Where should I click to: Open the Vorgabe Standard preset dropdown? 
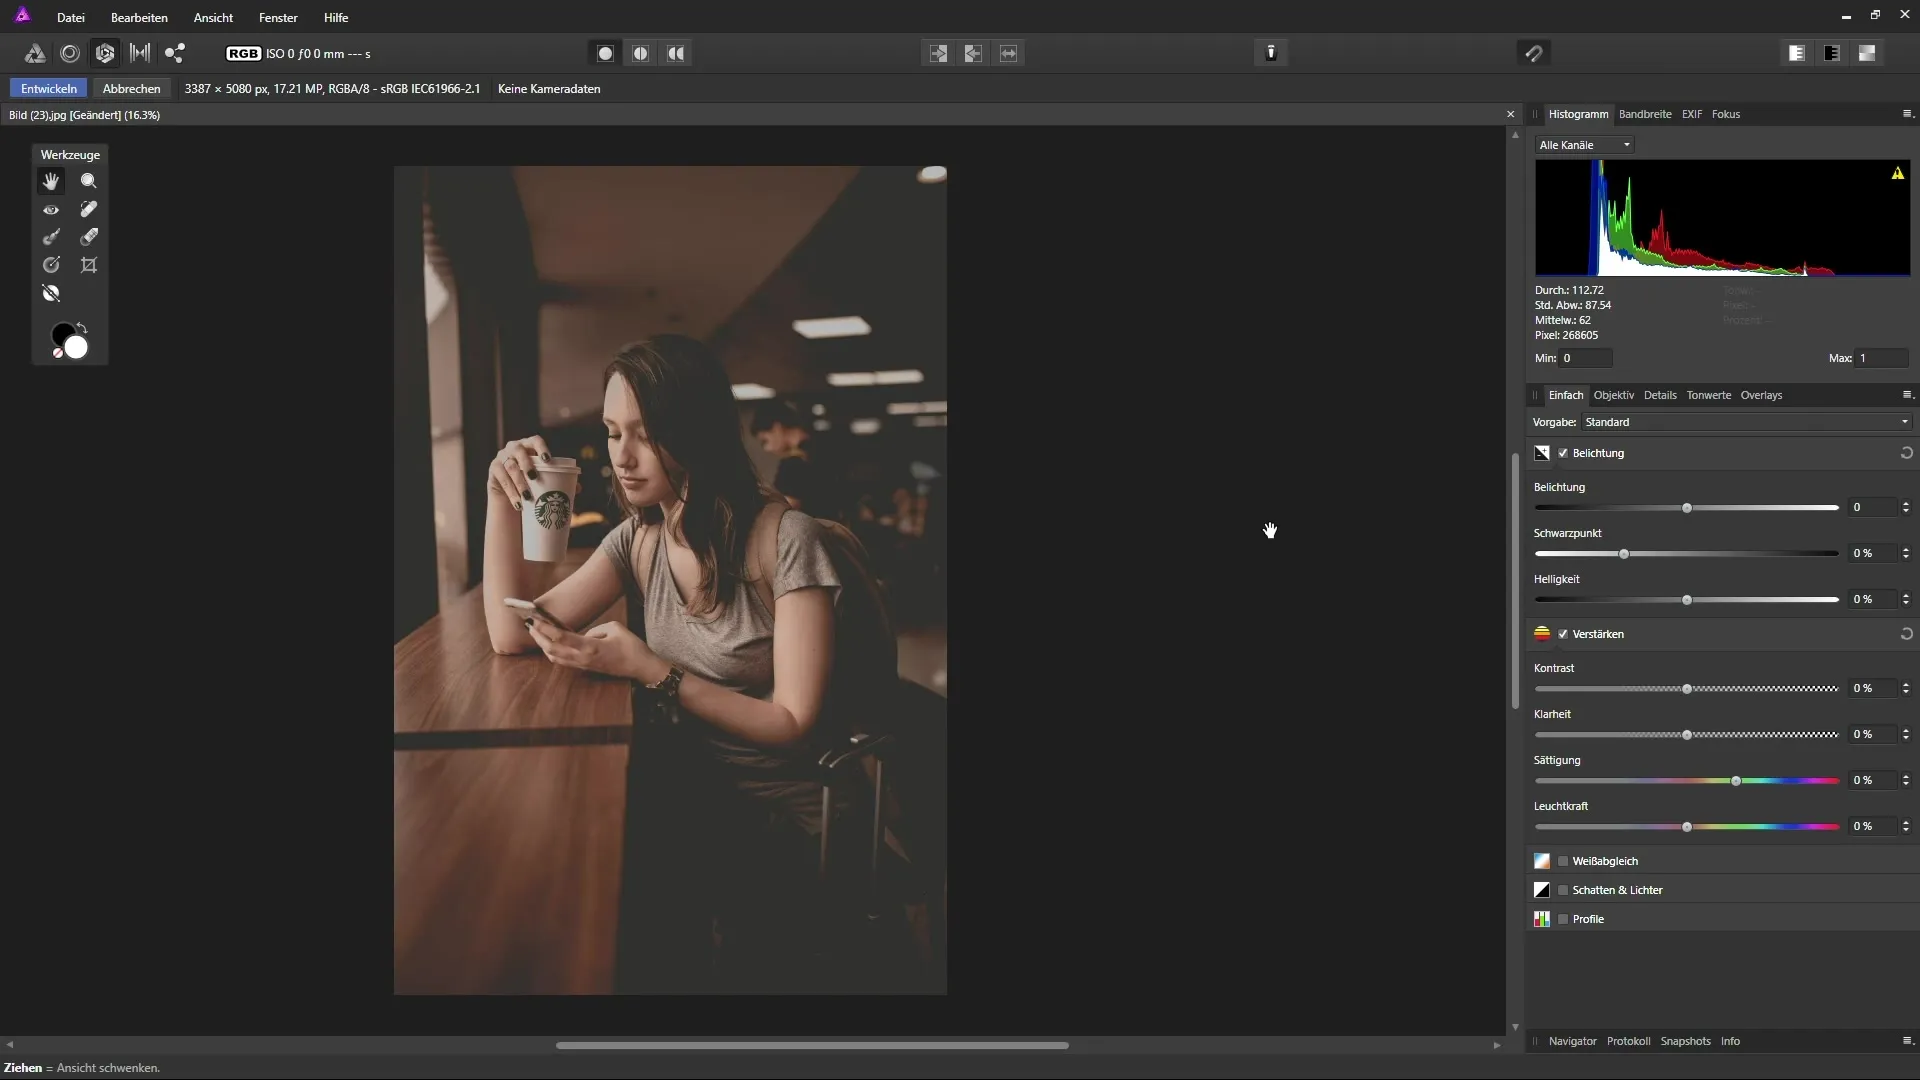tap(1747, 422)
